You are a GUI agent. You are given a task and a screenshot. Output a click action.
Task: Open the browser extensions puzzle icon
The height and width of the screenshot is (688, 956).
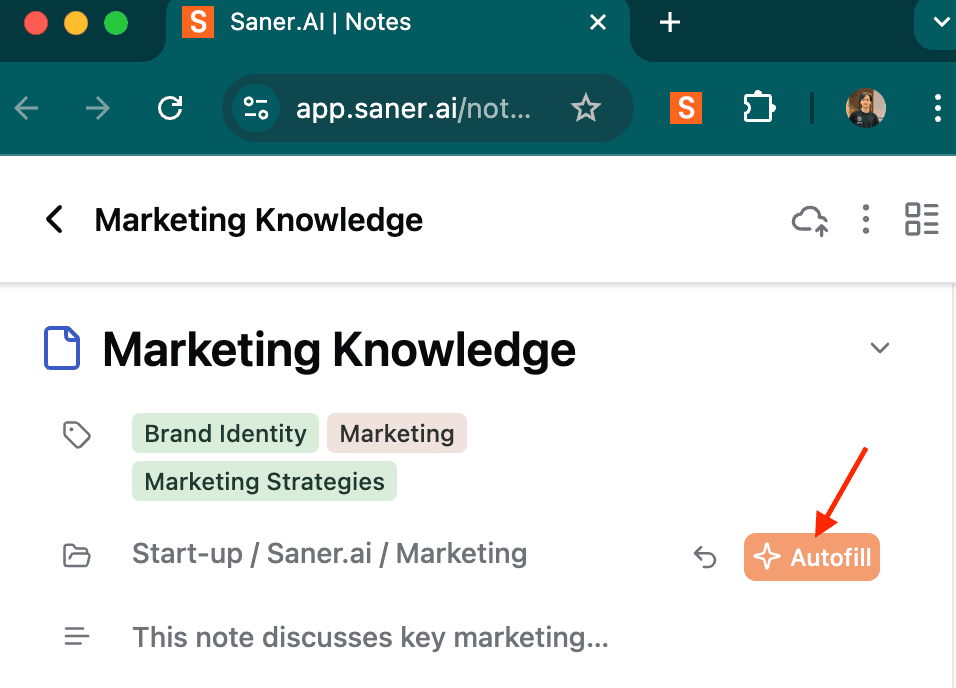(x=758, y=108)
